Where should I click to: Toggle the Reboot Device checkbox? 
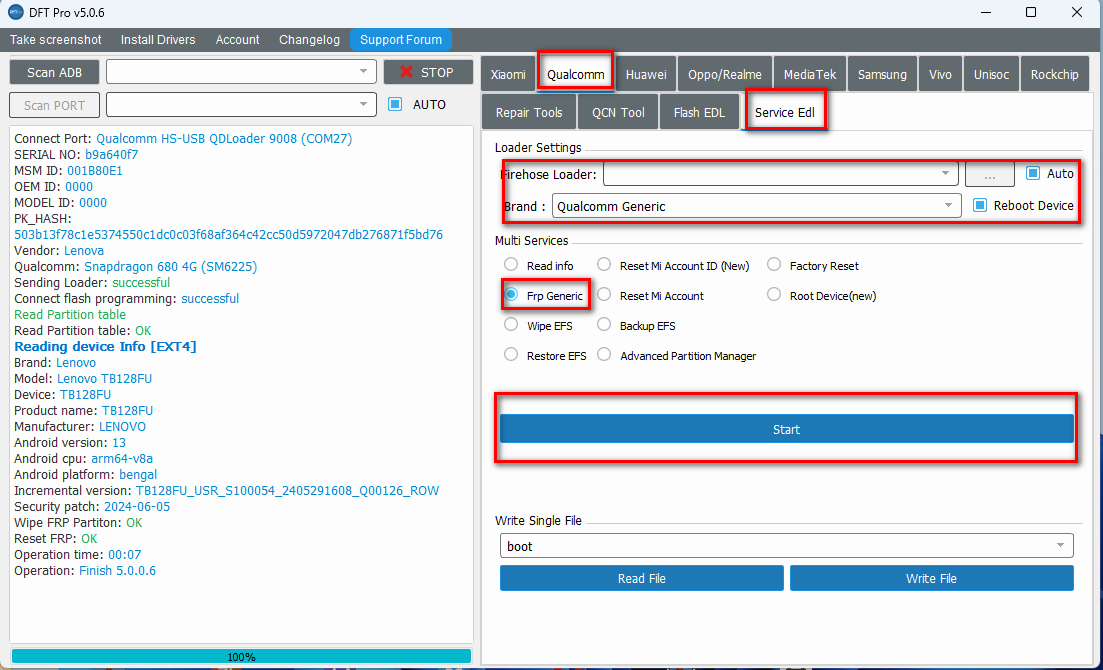point(980,205)
